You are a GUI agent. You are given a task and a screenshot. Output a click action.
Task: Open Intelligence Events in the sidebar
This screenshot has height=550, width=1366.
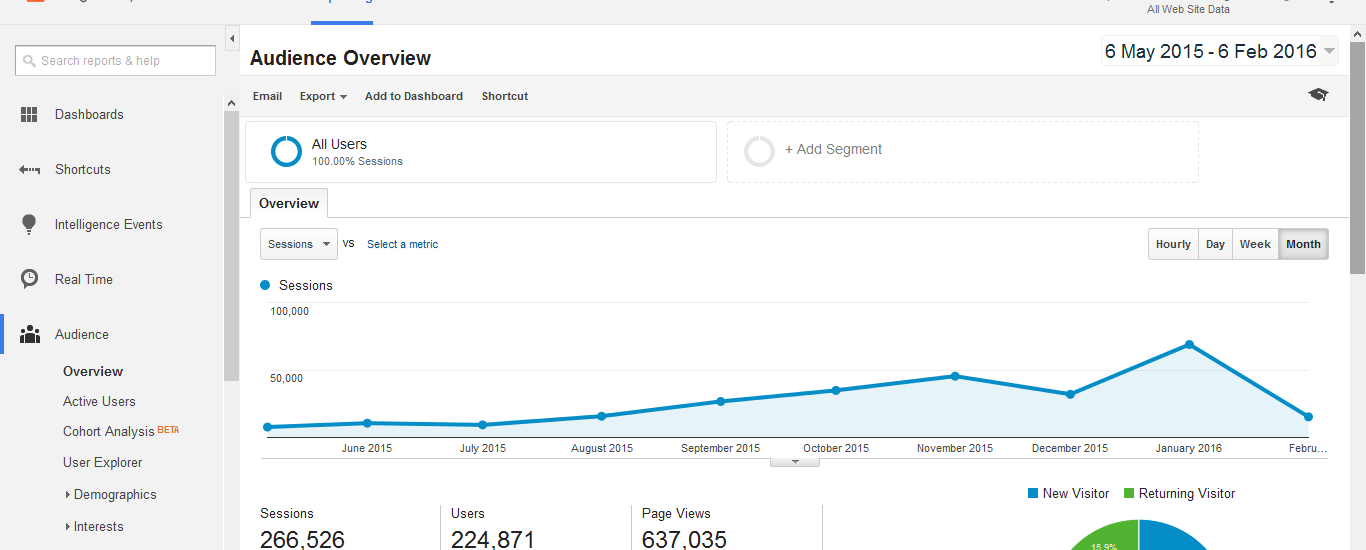point(108,225)
